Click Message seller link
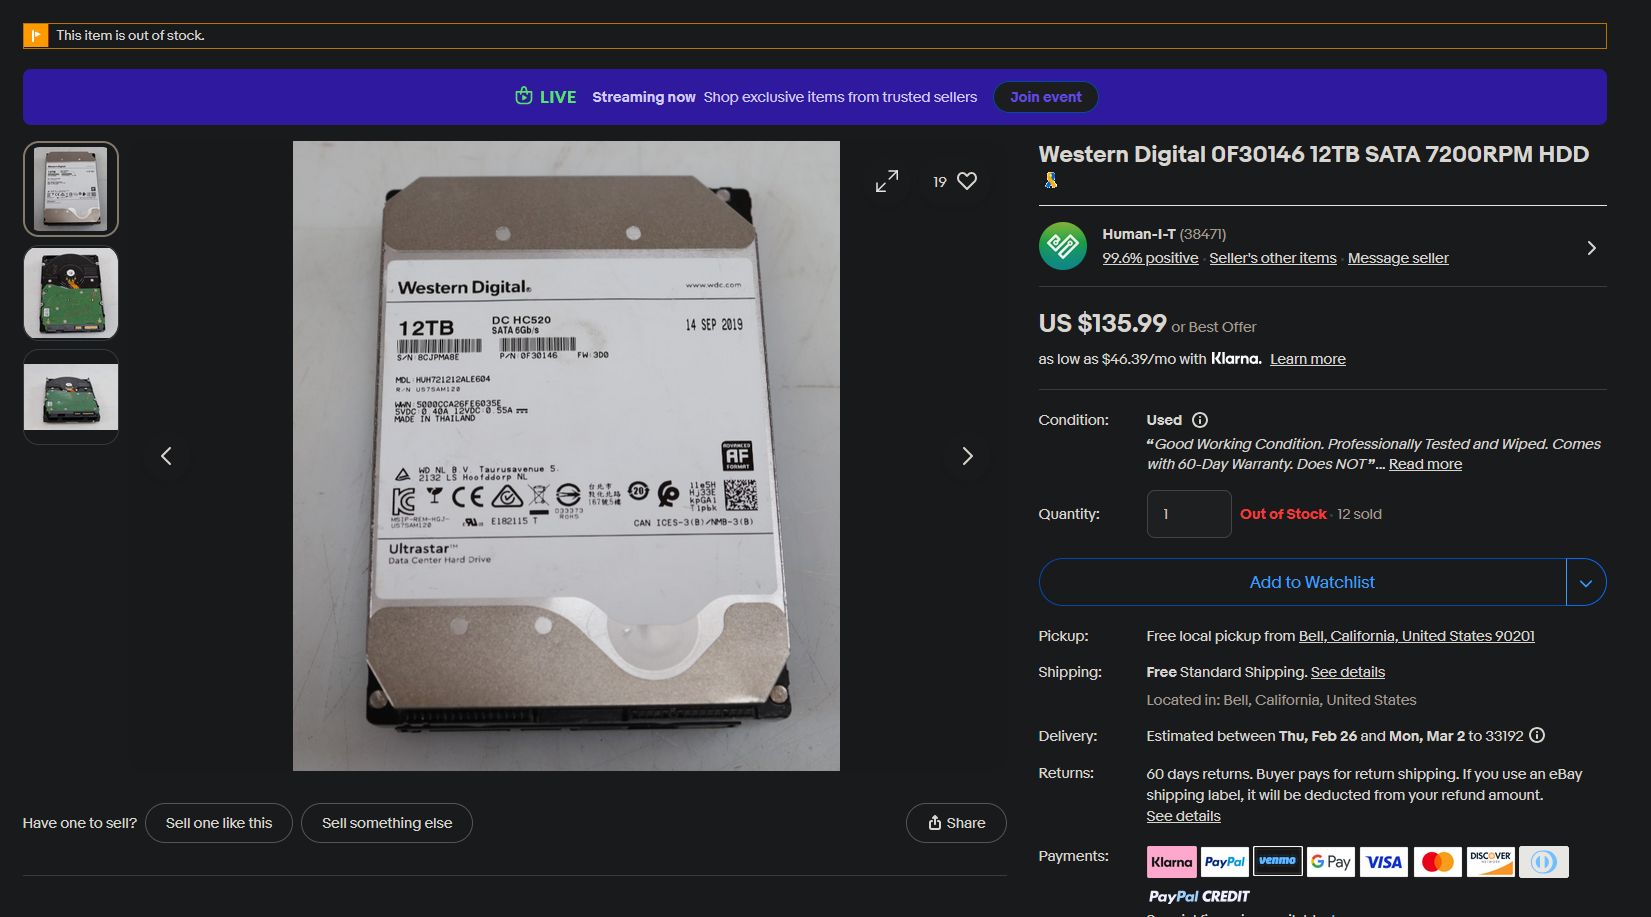 (1398, 258)
